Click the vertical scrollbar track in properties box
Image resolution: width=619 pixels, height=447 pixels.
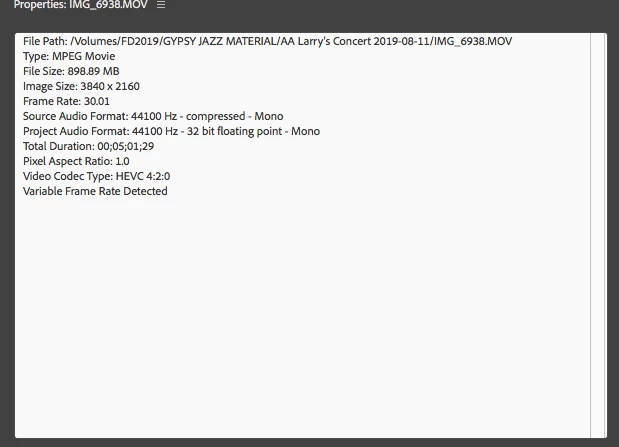pos(598,235)
